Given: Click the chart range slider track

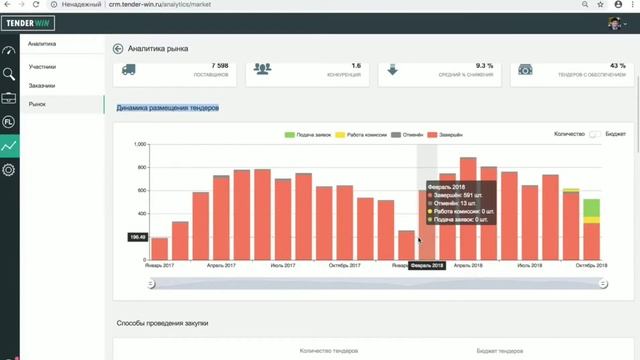Looking at the screenshot, I should pos(377,284).
